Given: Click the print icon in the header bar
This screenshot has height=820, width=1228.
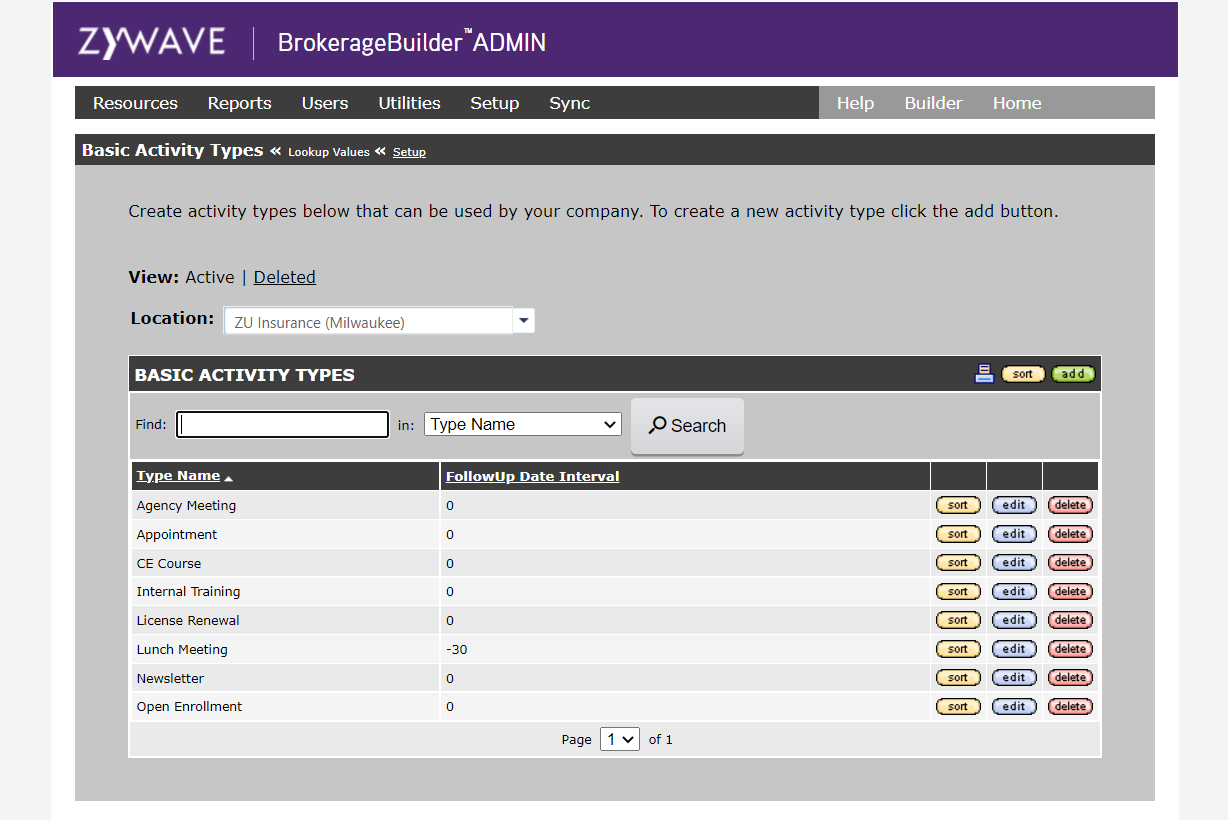Looking at the screenshot, I should click(x=984, y=373).
